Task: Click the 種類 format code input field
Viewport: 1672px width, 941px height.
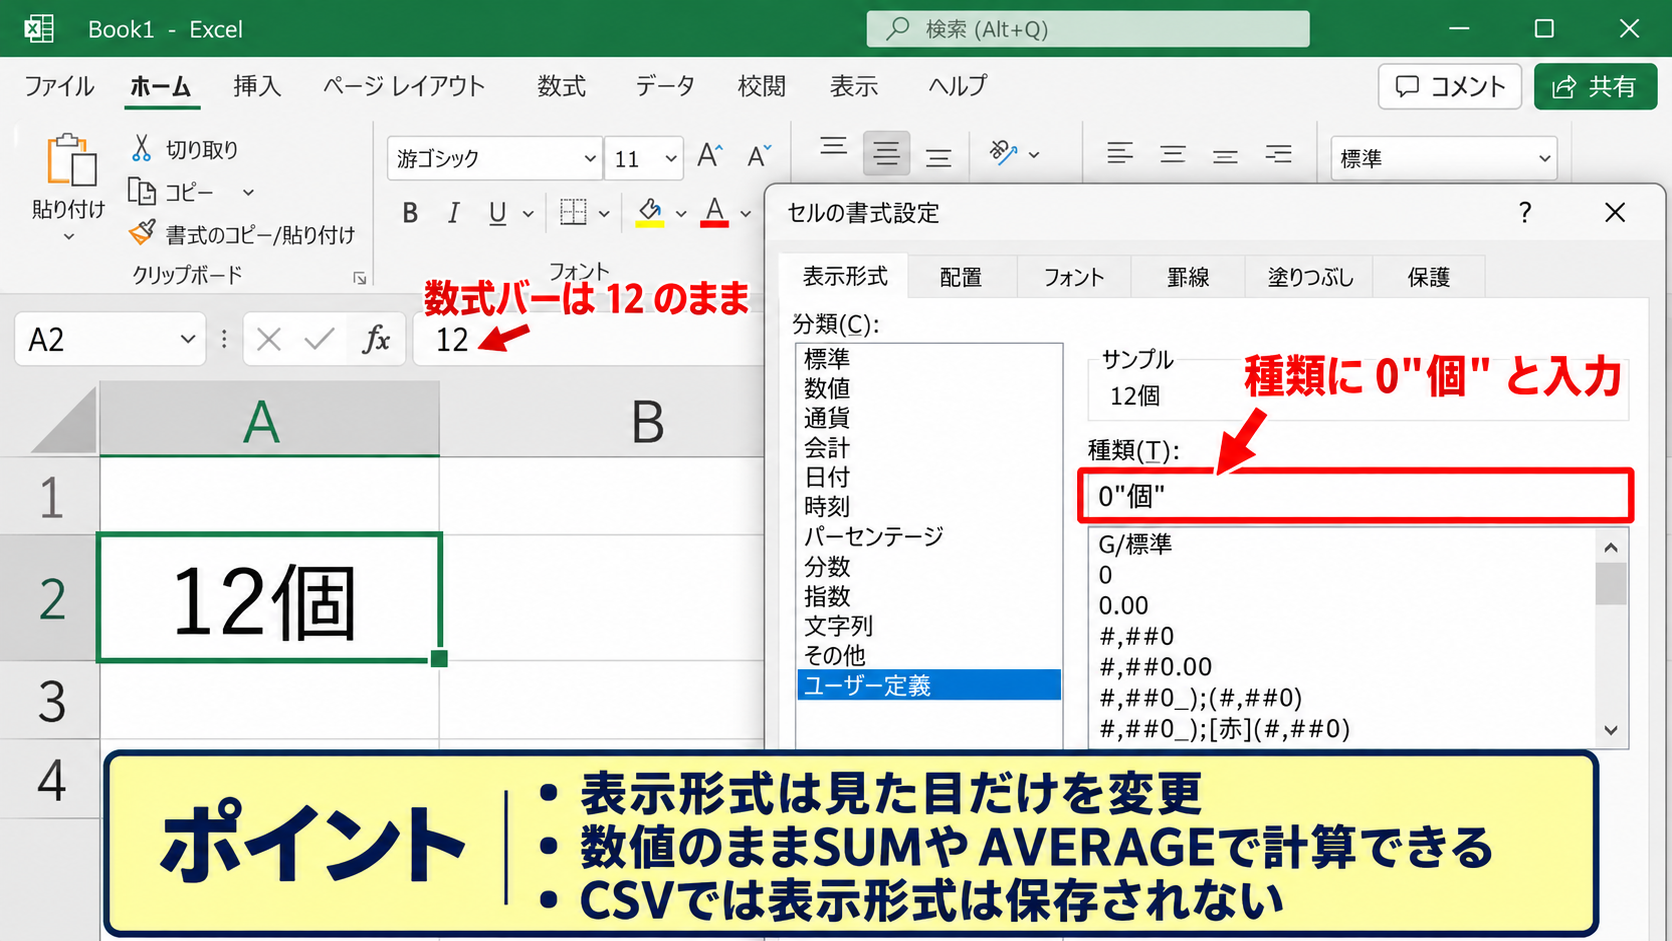Action: [x=1355, y=495]
